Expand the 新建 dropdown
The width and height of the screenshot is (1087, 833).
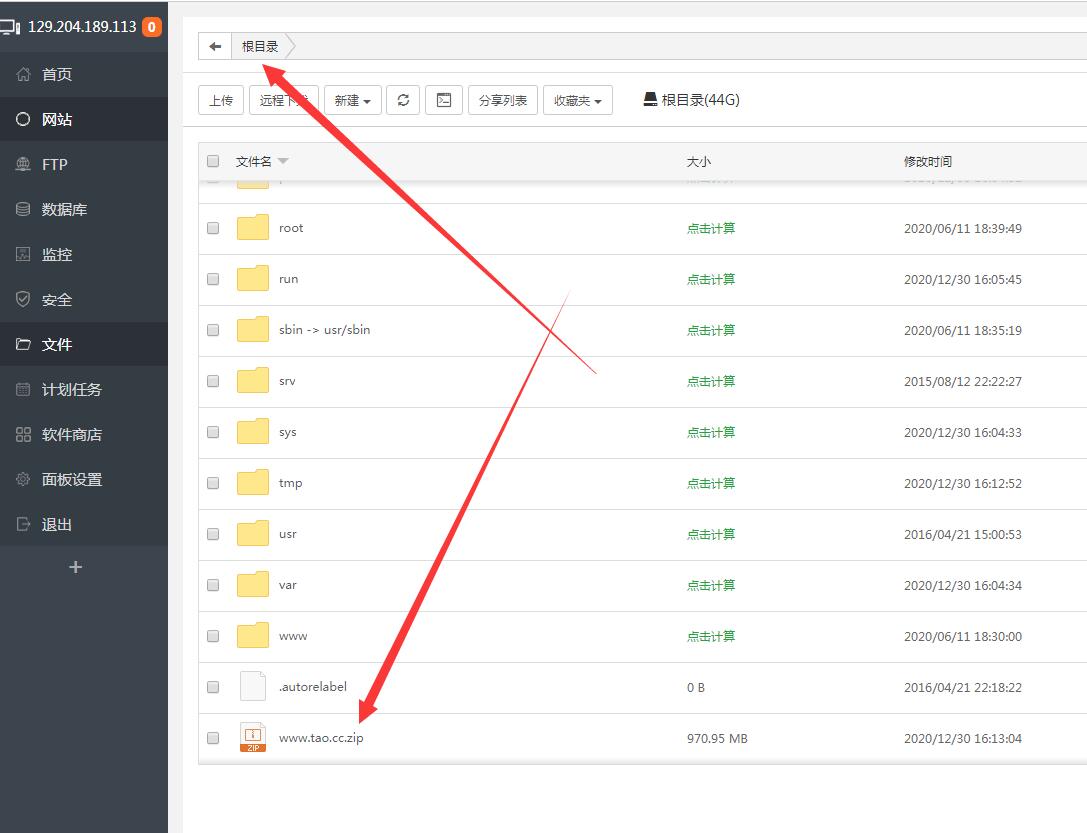coord(353,100)
